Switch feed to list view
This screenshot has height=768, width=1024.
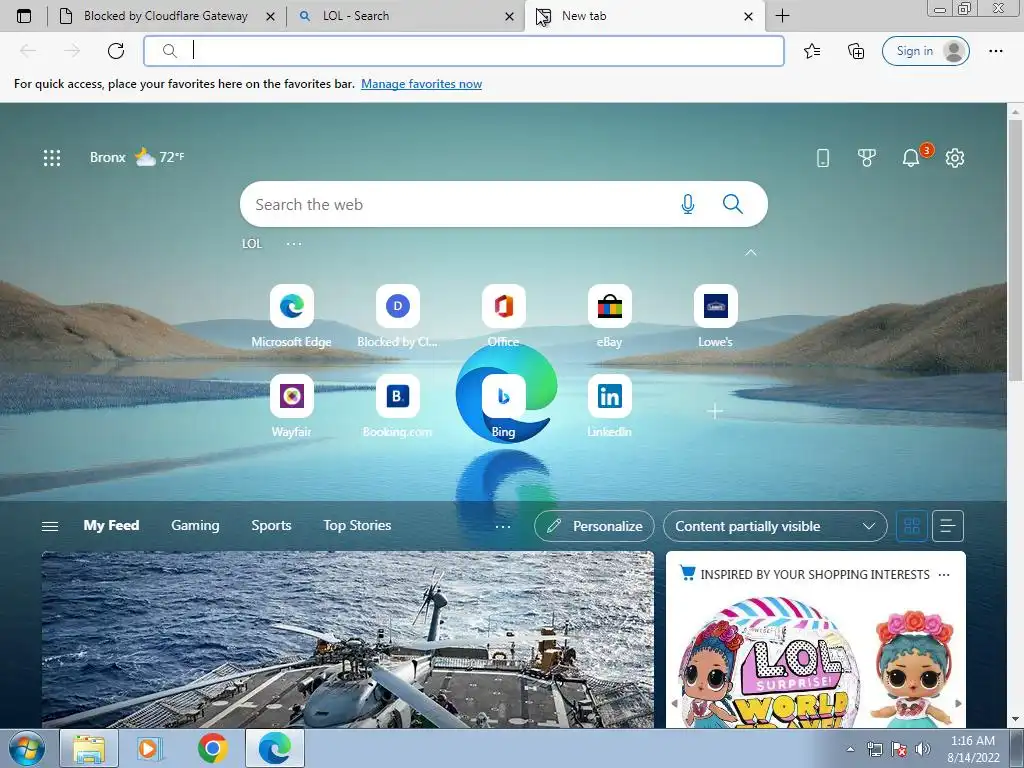pos(948,526)
